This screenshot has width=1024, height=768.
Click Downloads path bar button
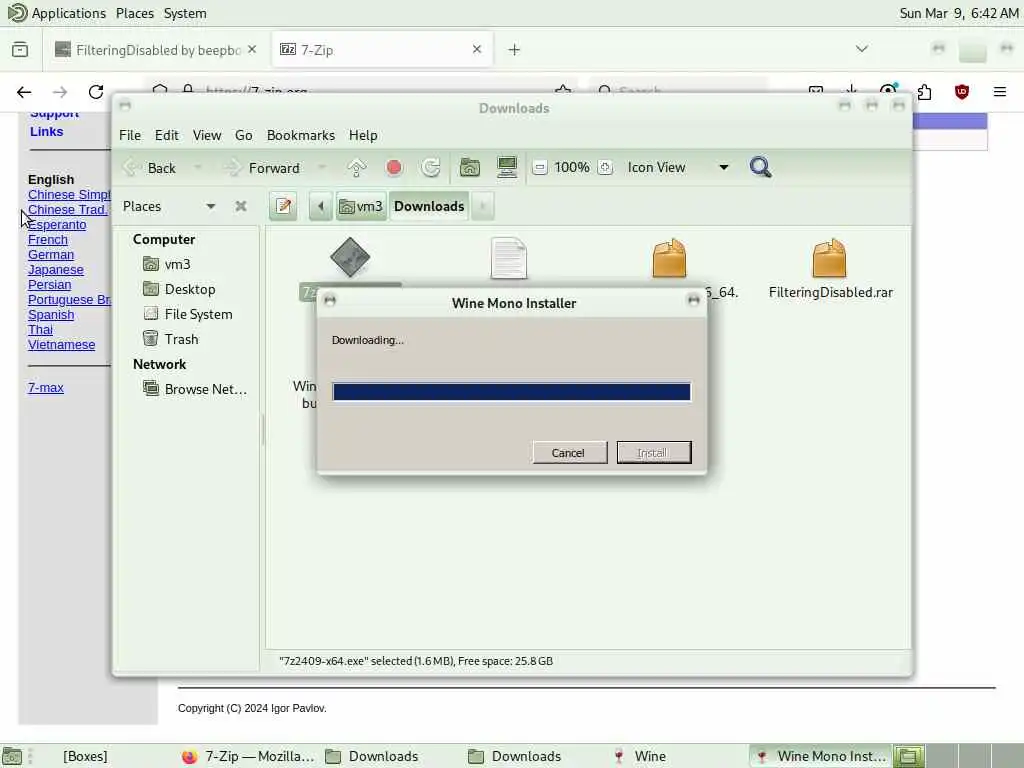(x=429, y=206)
